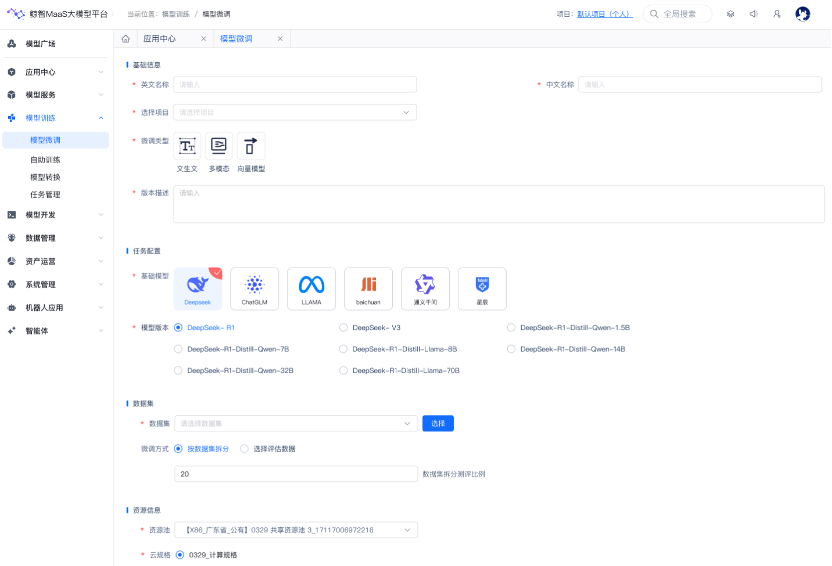This screenshot has height=566, width=832.
Task: Expand the 模型服务 sidebar menu
Action: click(101, 95)
